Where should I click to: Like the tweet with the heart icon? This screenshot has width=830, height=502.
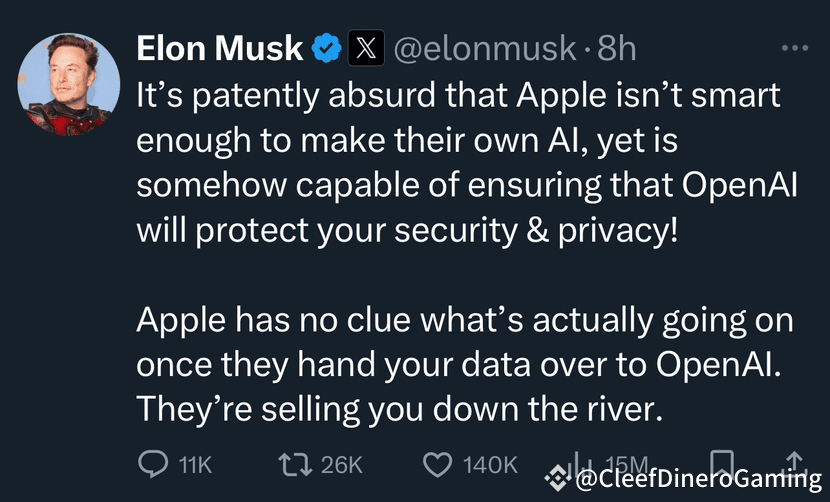tap(438, 464)
